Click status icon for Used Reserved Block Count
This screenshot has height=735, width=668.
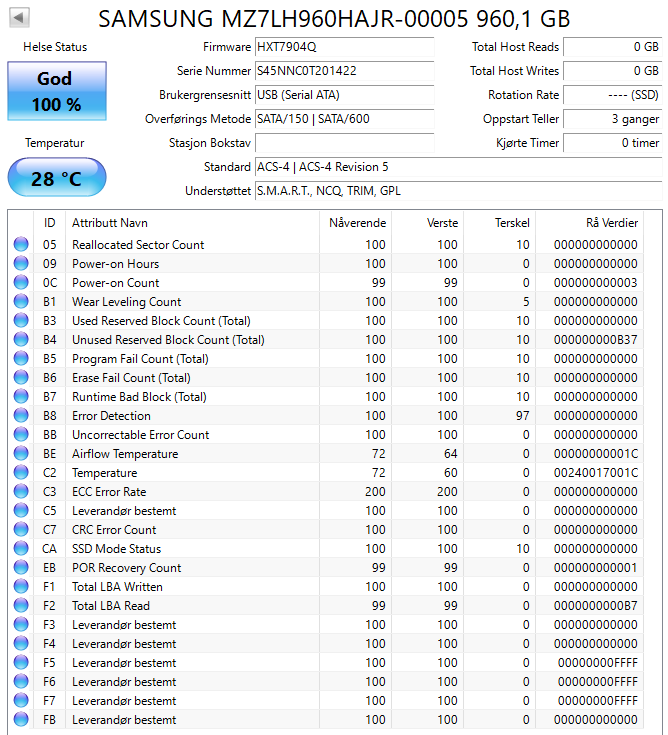[x=21, y=320]
